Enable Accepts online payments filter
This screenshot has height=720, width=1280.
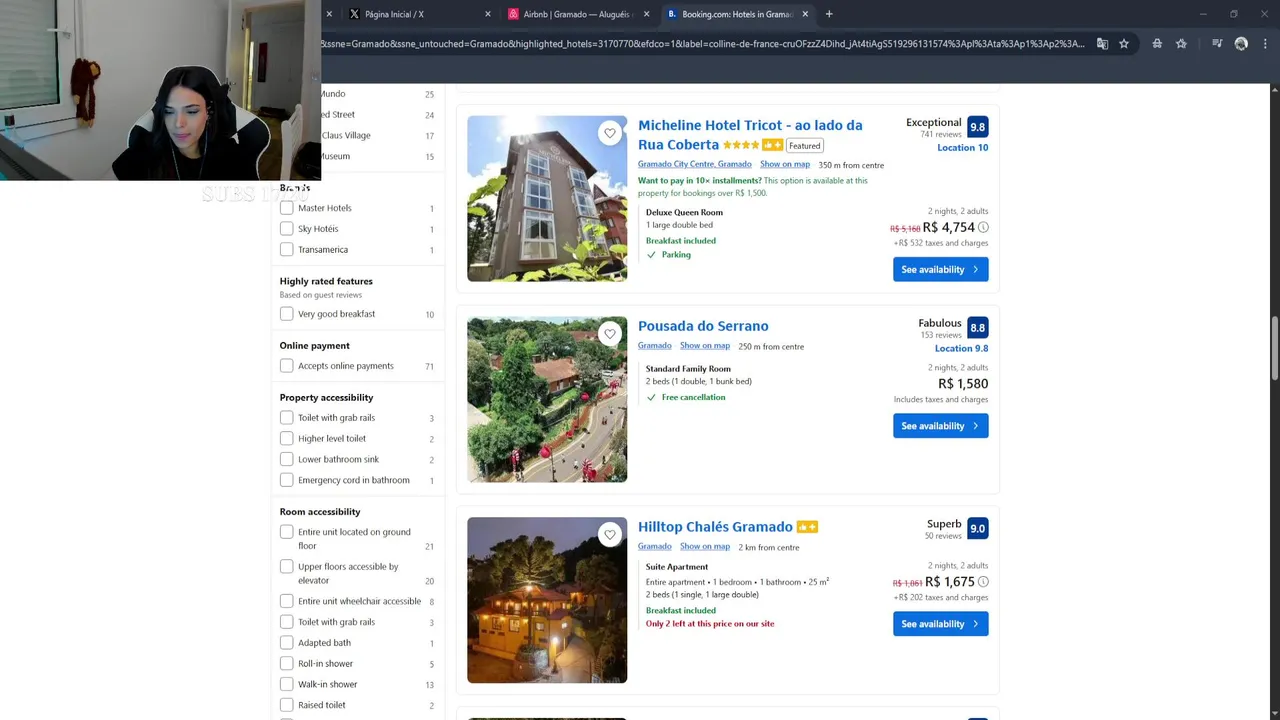click(287, 366)
